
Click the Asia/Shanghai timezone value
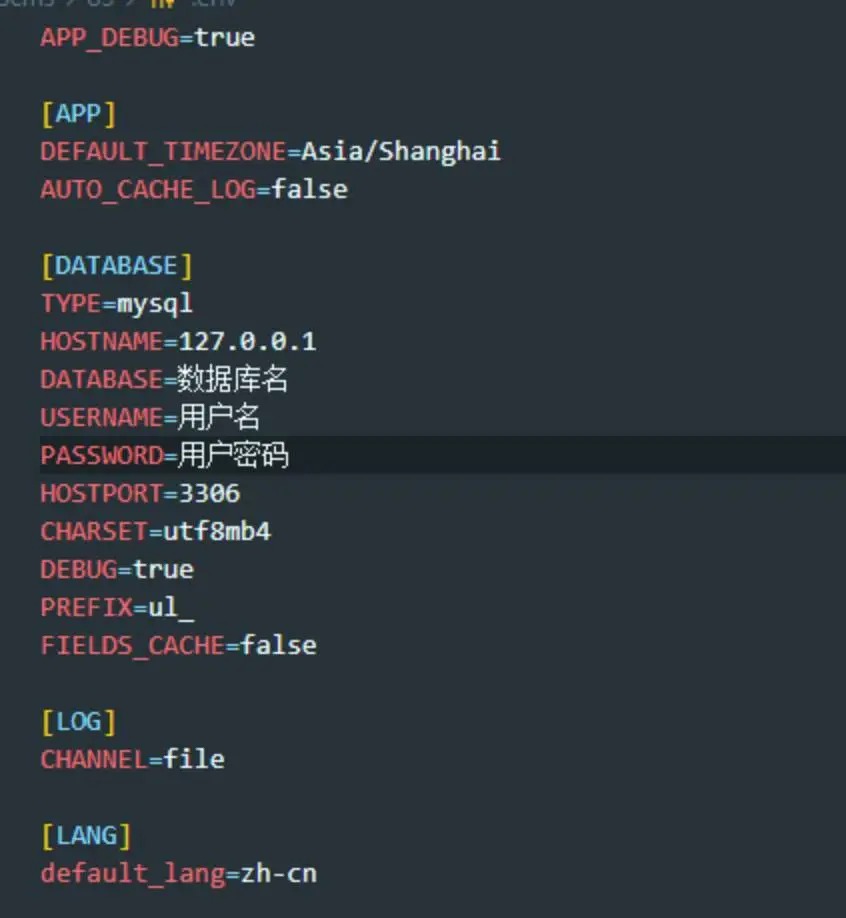click(x=401, y=152)
